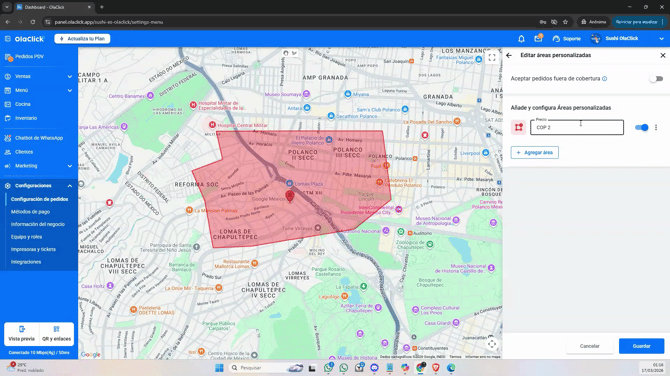
Task: Click the Soporte headset button
Action: click(x=567, y=39)
